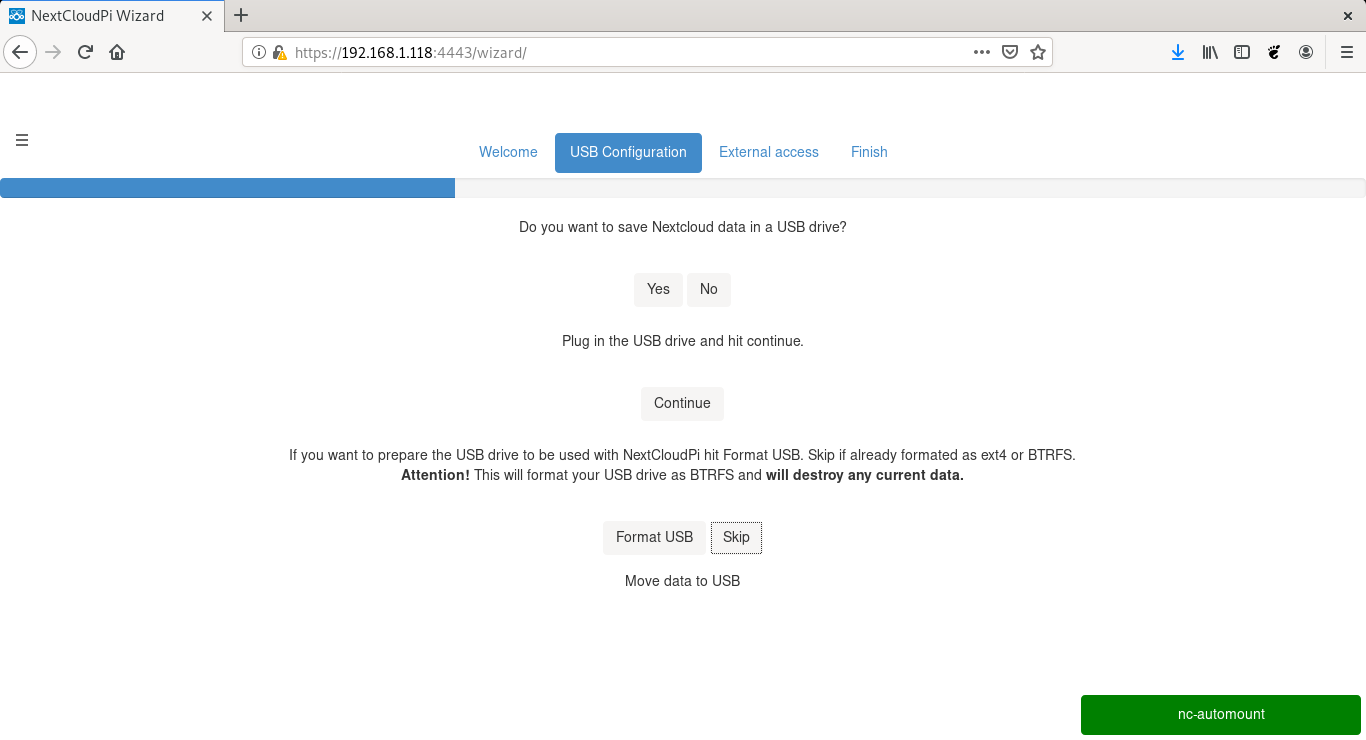
Task: Bookmark this page with the star
Action: pos(1038,52)
